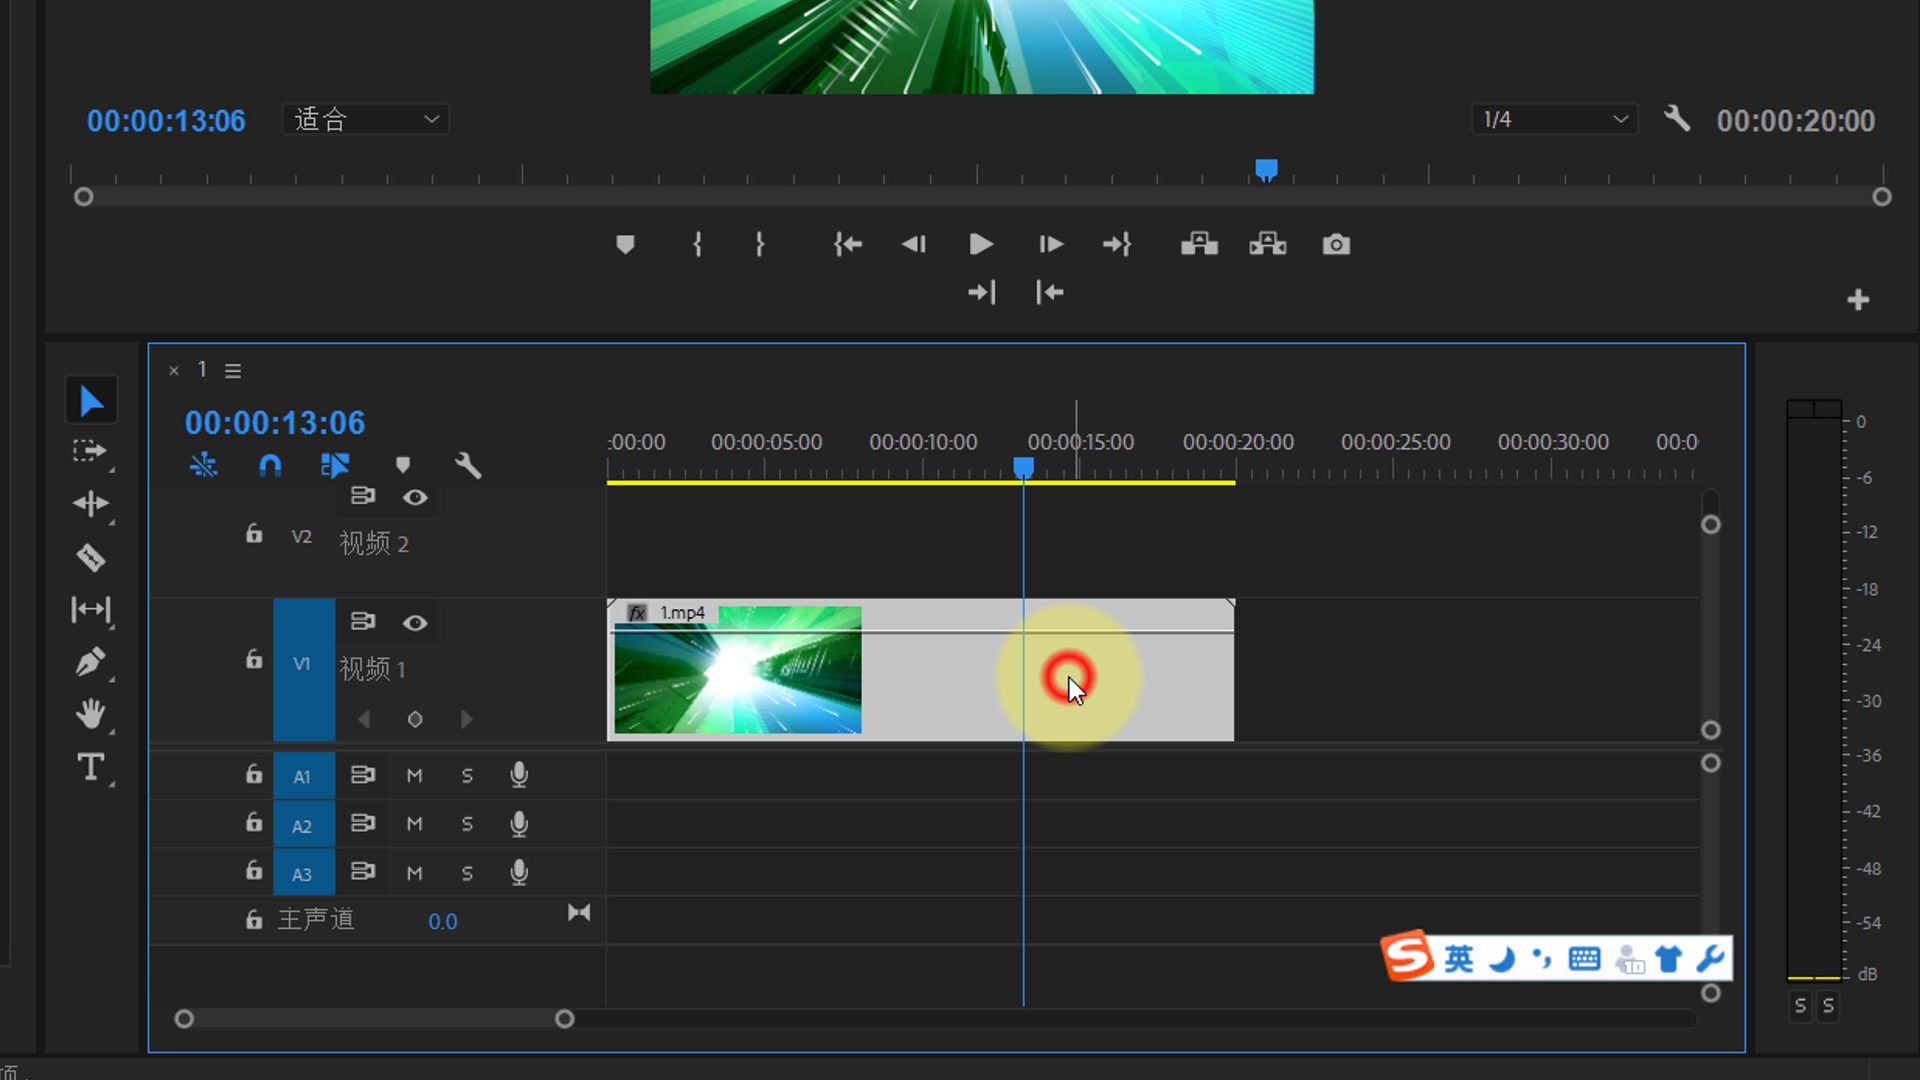This screenshot has height=1080, width=1920.
Task: Toggle snap in timeline magnet icon
Action: [270, 465]
